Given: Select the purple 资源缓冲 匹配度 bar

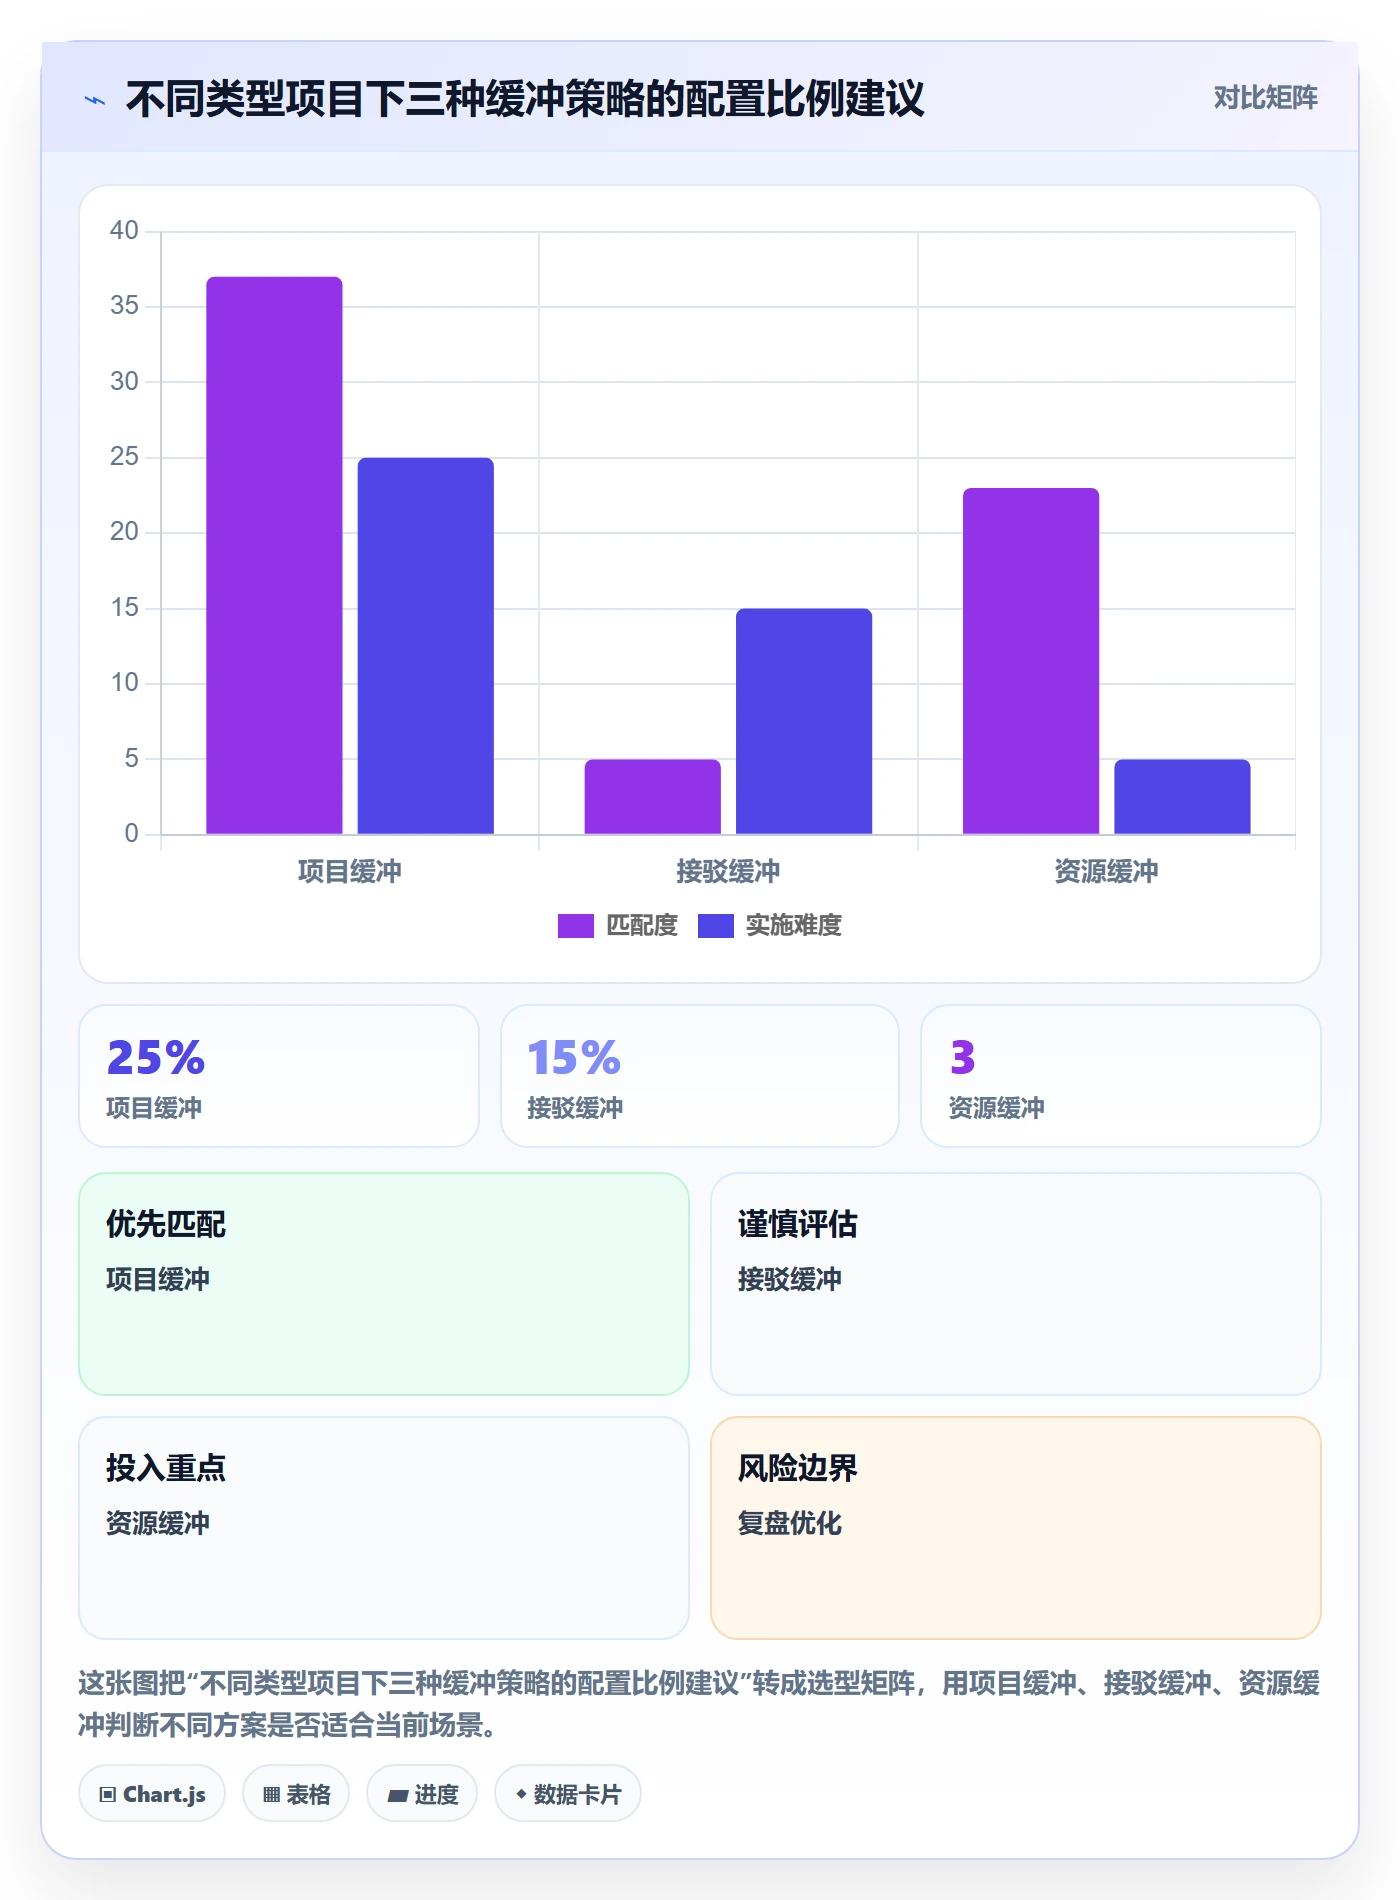Looking at the screenshot, I should coord(1031,661).
